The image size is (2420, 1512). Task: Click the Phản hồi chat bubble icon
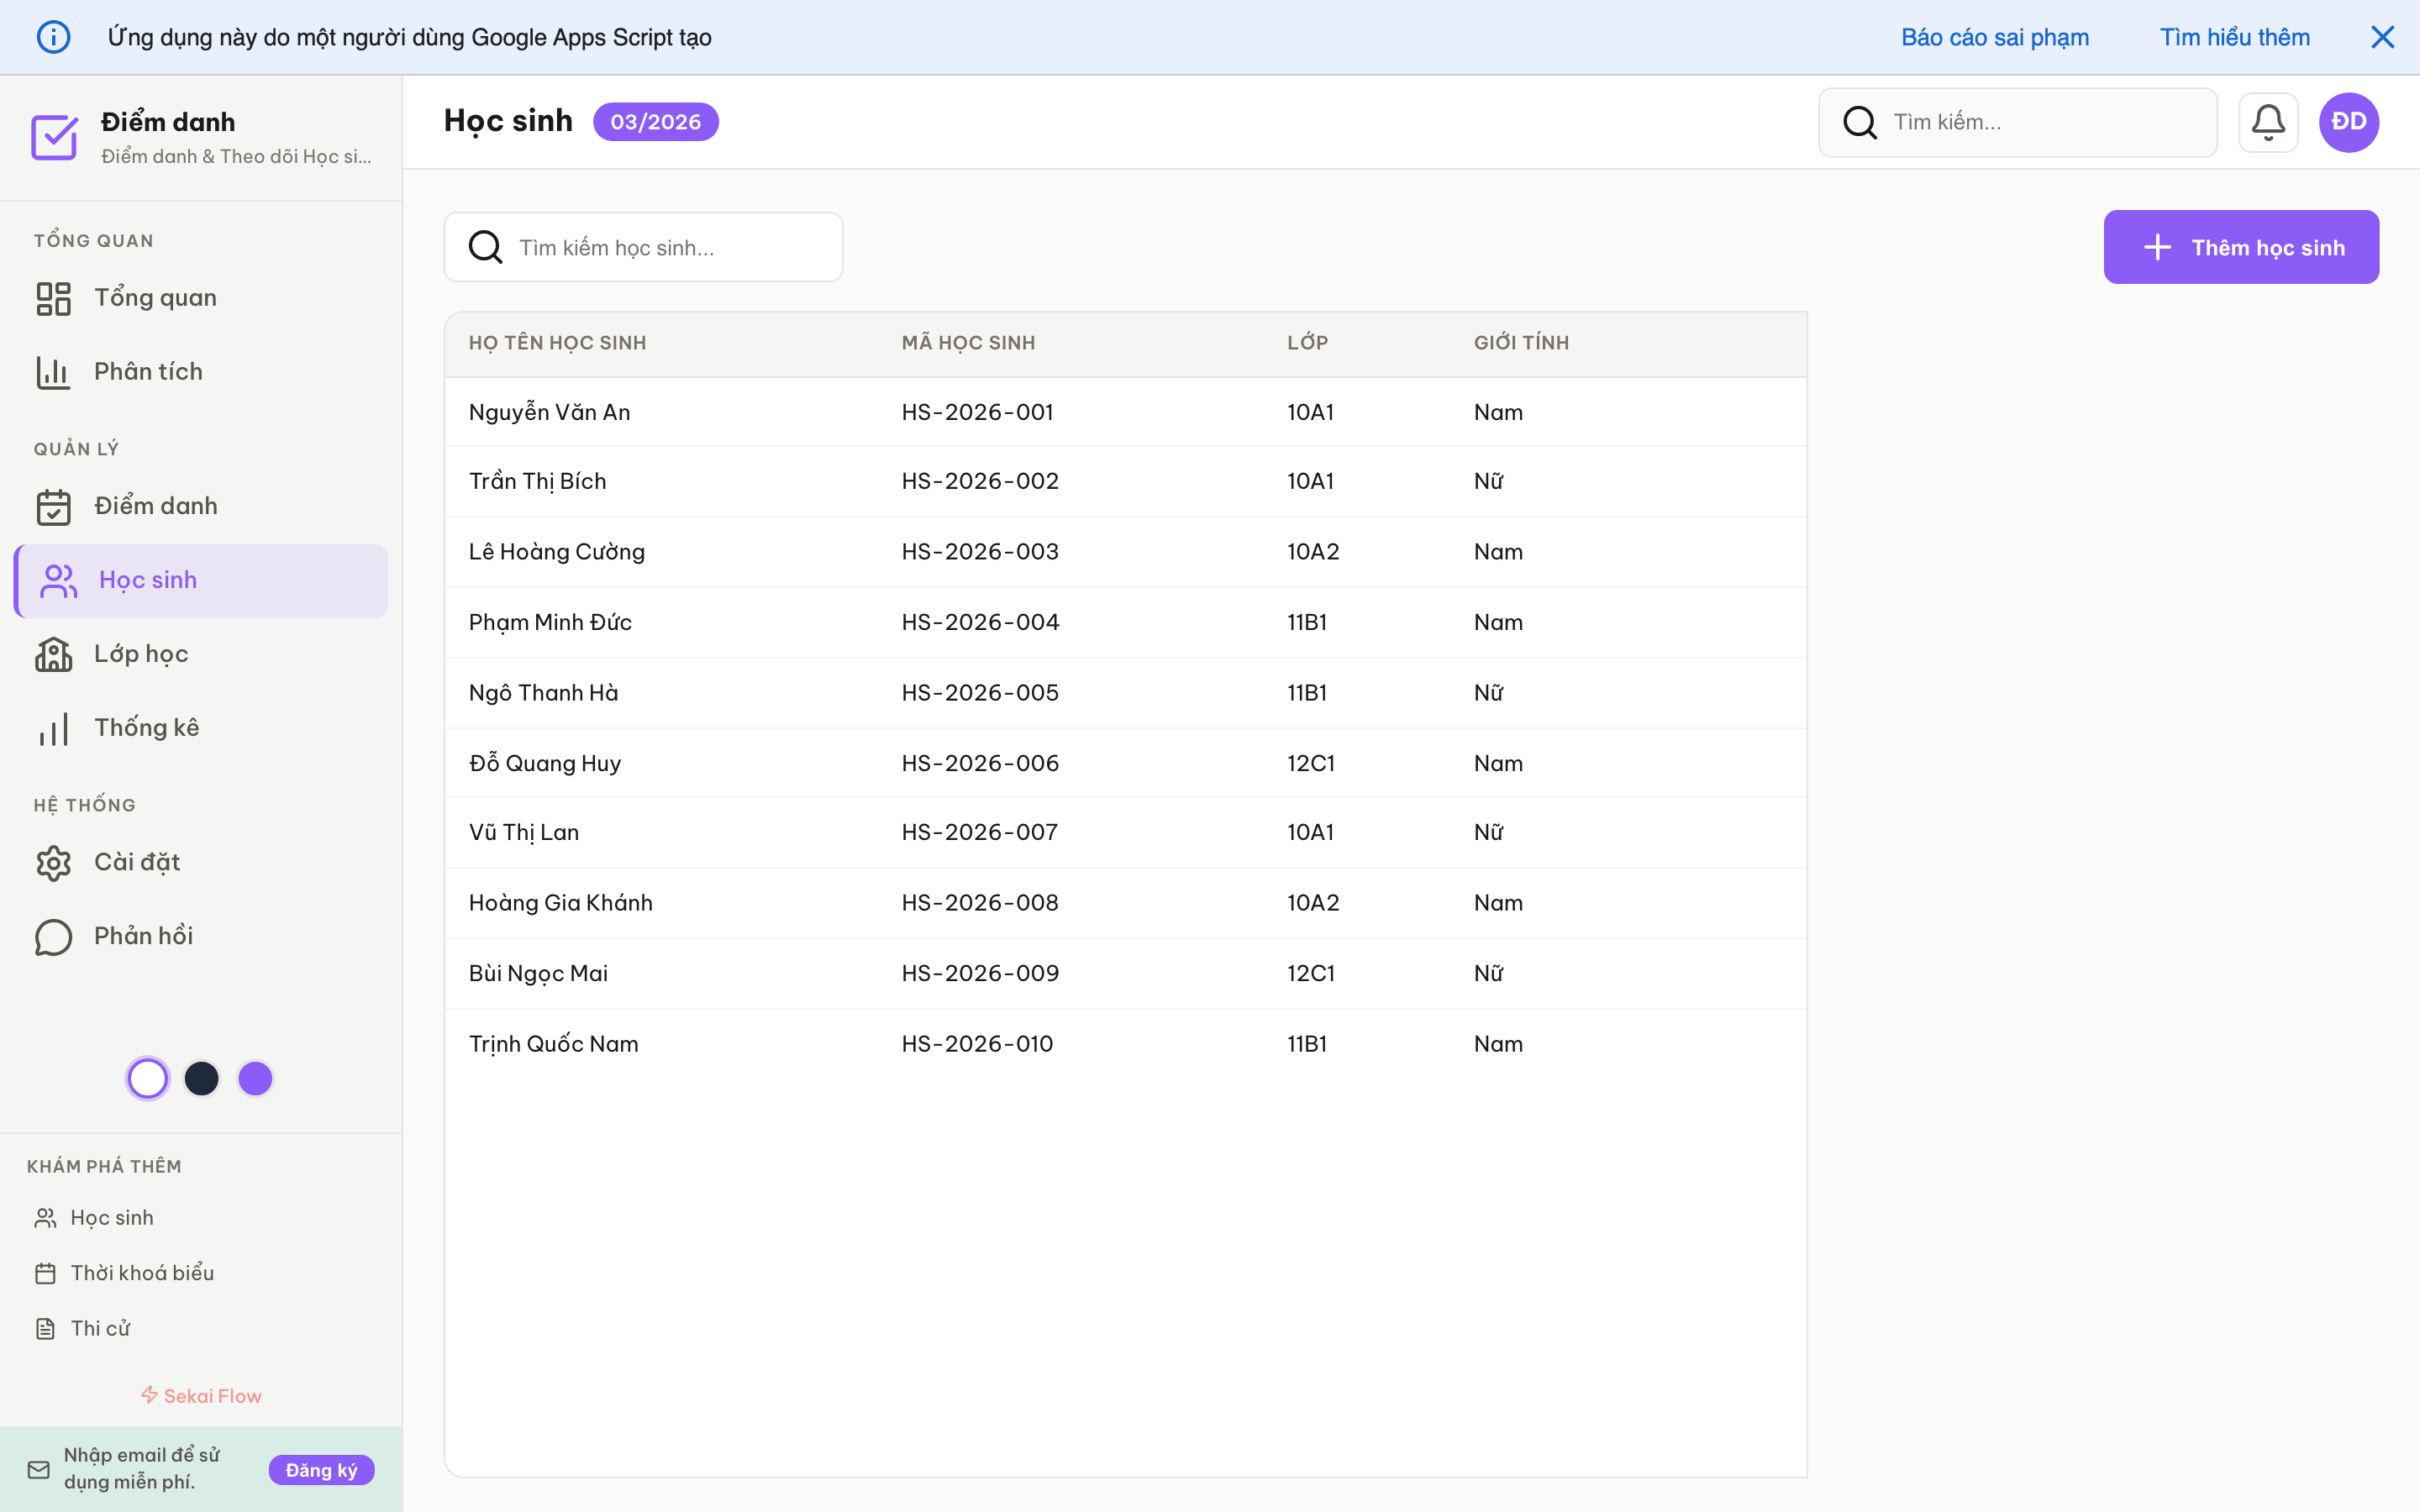(x=54, y=937)
